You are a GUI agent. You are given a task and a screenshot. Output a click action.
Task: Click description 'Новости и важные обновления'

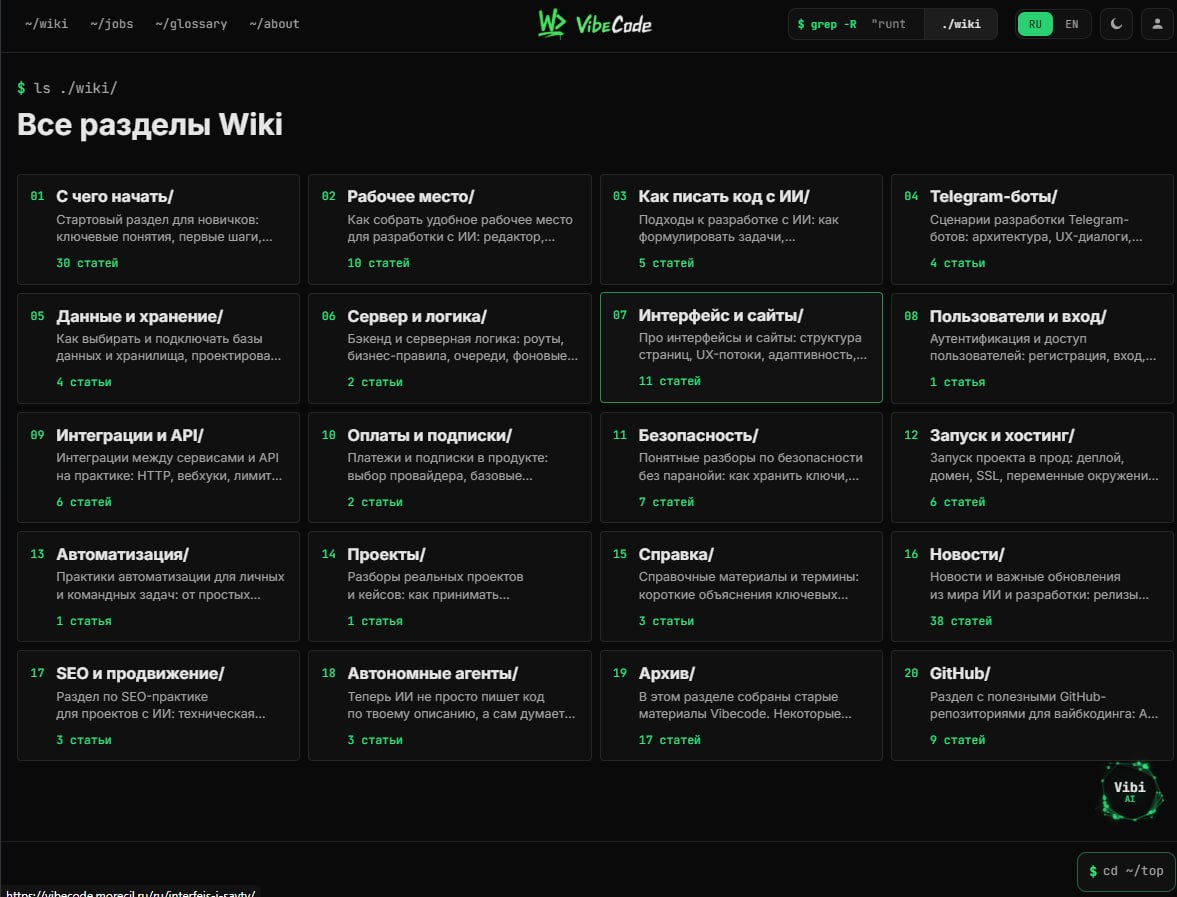(x=1025, y=577)
